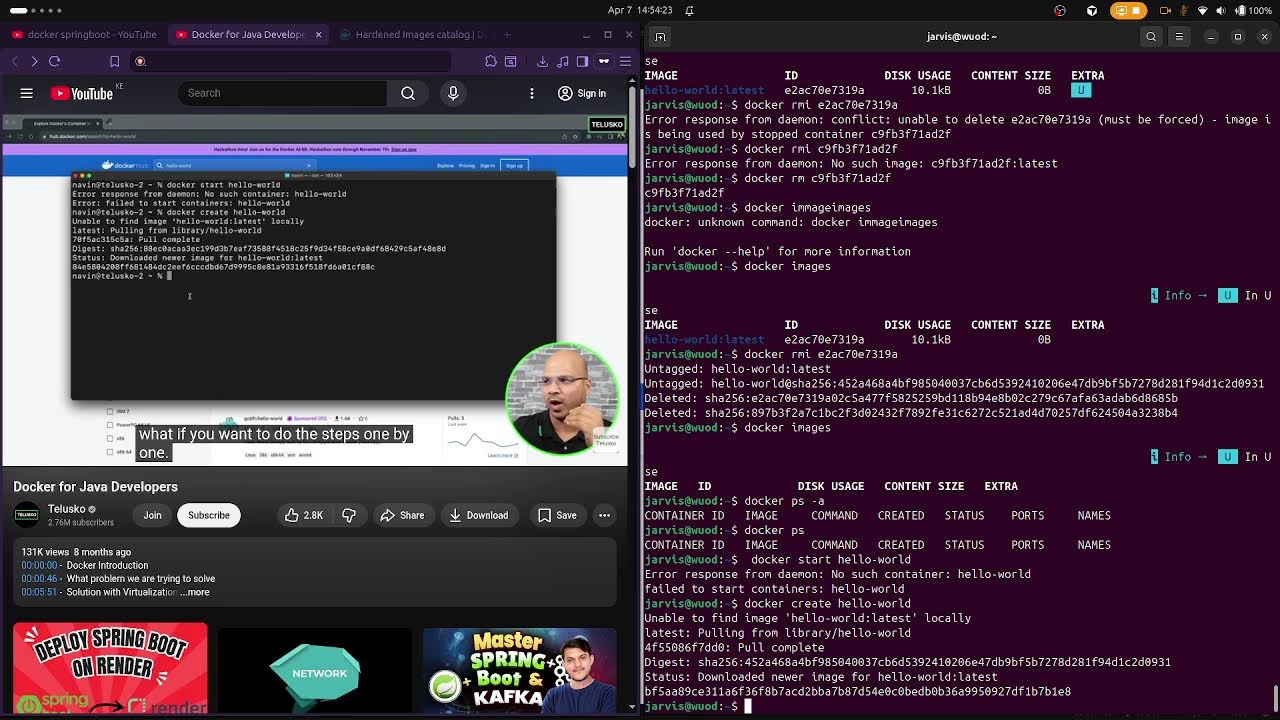Click the YouTube search magnifier button
1280x720 pixels.
click(408, 93)
